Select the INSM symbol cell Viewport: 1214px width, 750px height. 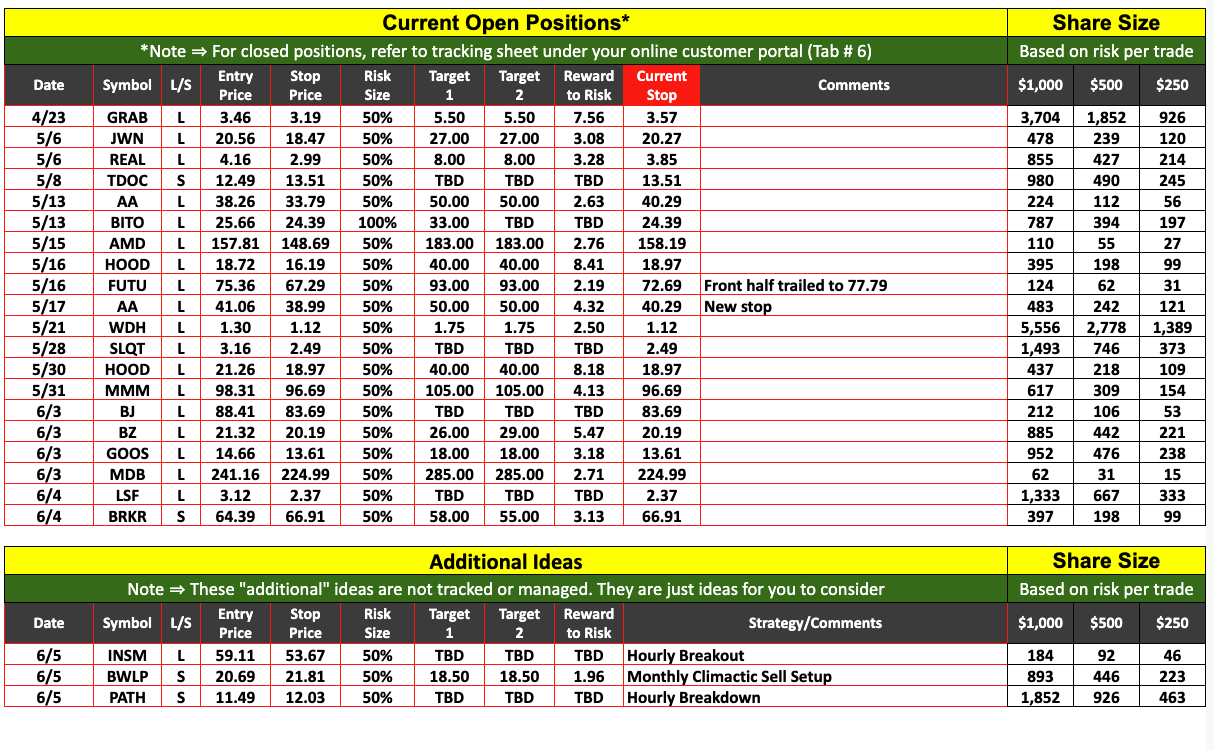click(127, 655)
